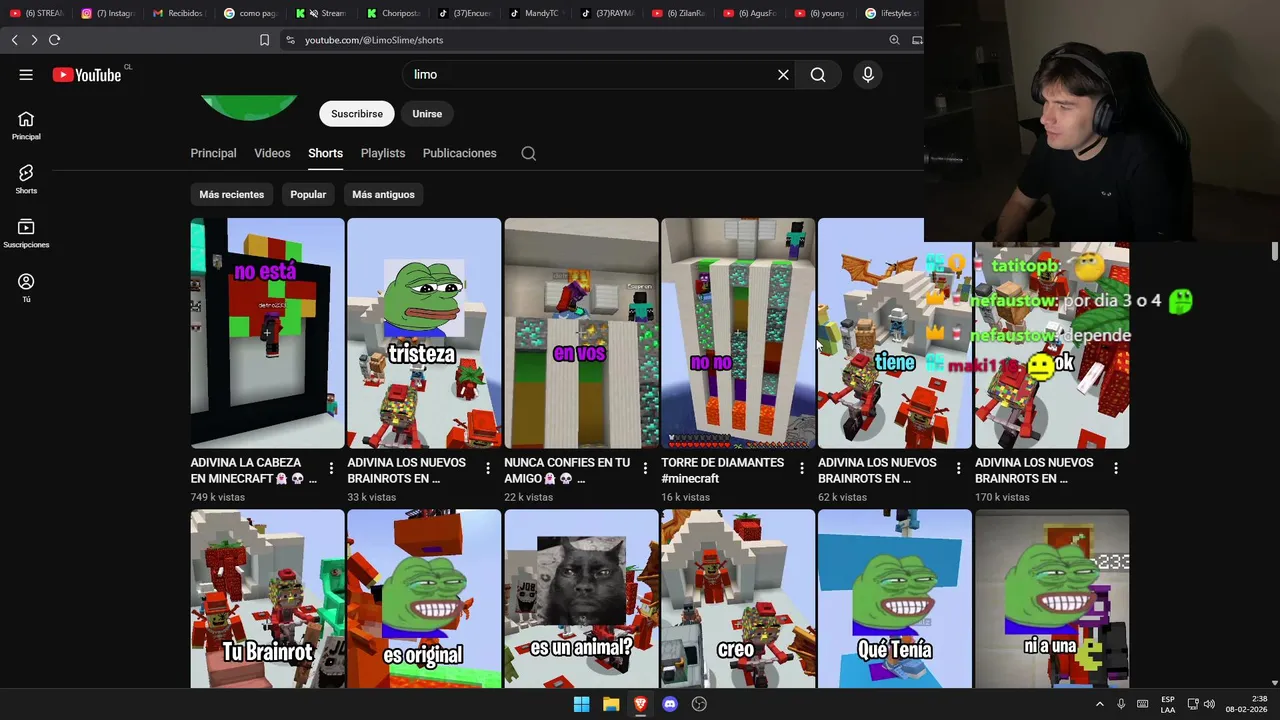Open the 'tristeza' Pepe short thumbnail
This screenshot has width=1280, height=720.
(x=424, y=333)
